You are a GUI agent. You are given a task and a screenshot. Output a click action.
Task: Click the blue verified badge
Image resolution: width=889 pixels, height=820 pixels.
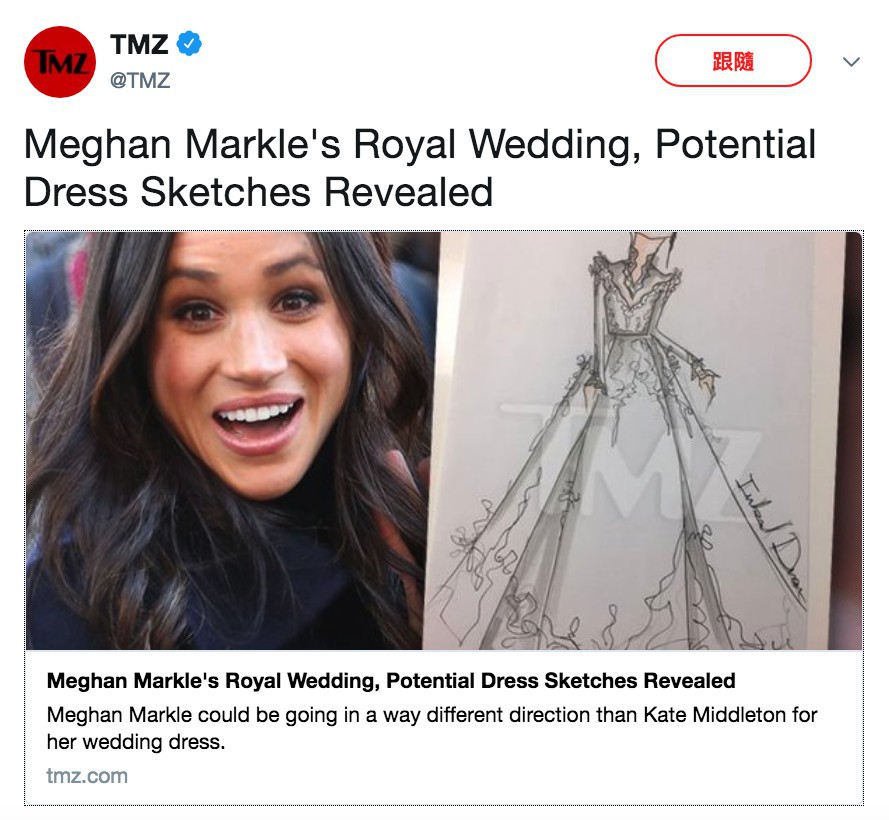click(190, 44)
